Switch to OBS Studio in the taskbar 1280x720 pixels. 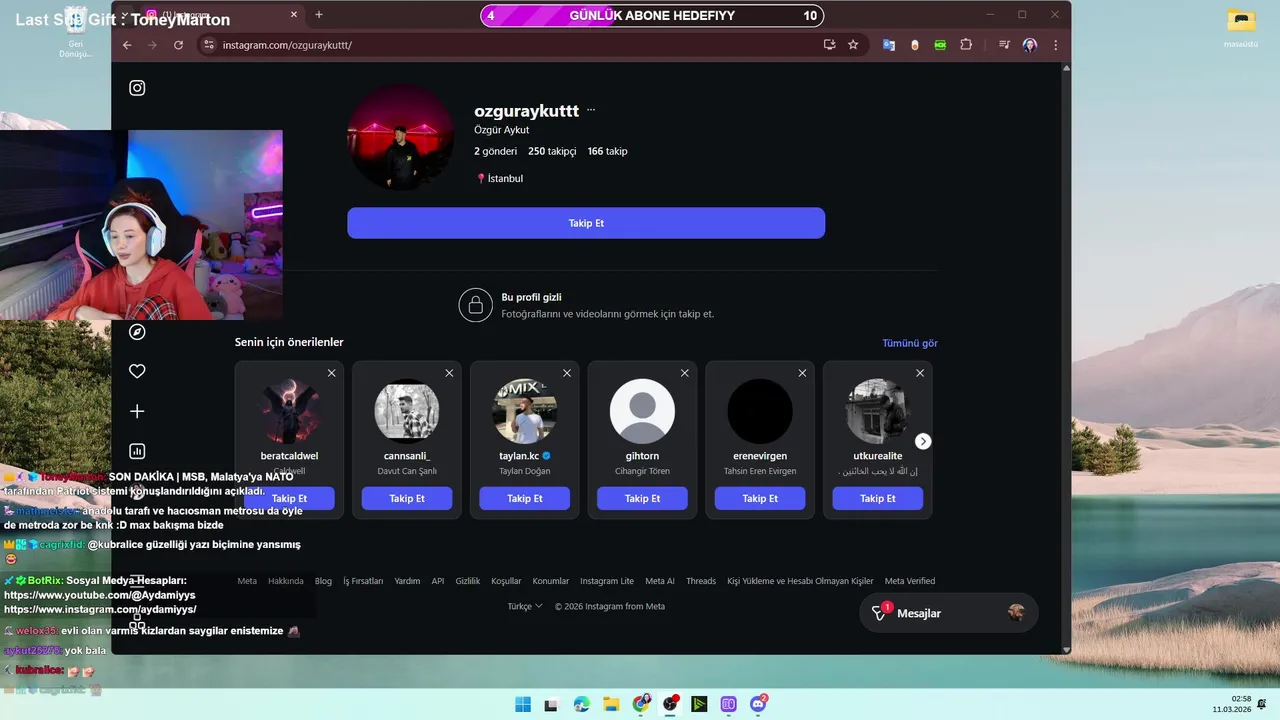coord(670,704)
